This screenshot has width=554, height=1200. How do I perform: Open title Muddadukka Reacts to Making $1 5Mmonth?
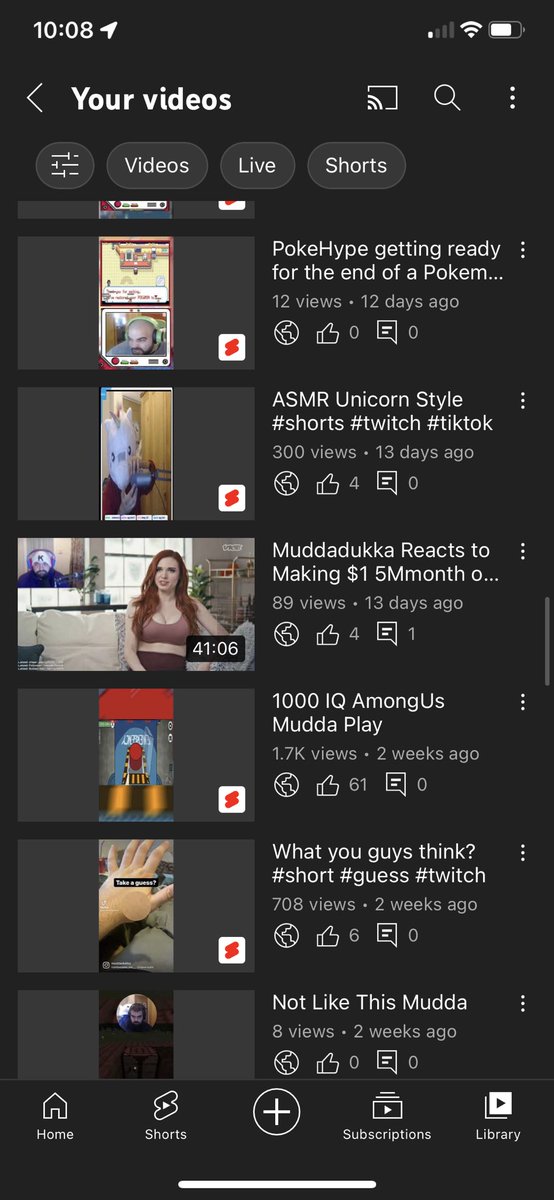click(x=386, y=562)
